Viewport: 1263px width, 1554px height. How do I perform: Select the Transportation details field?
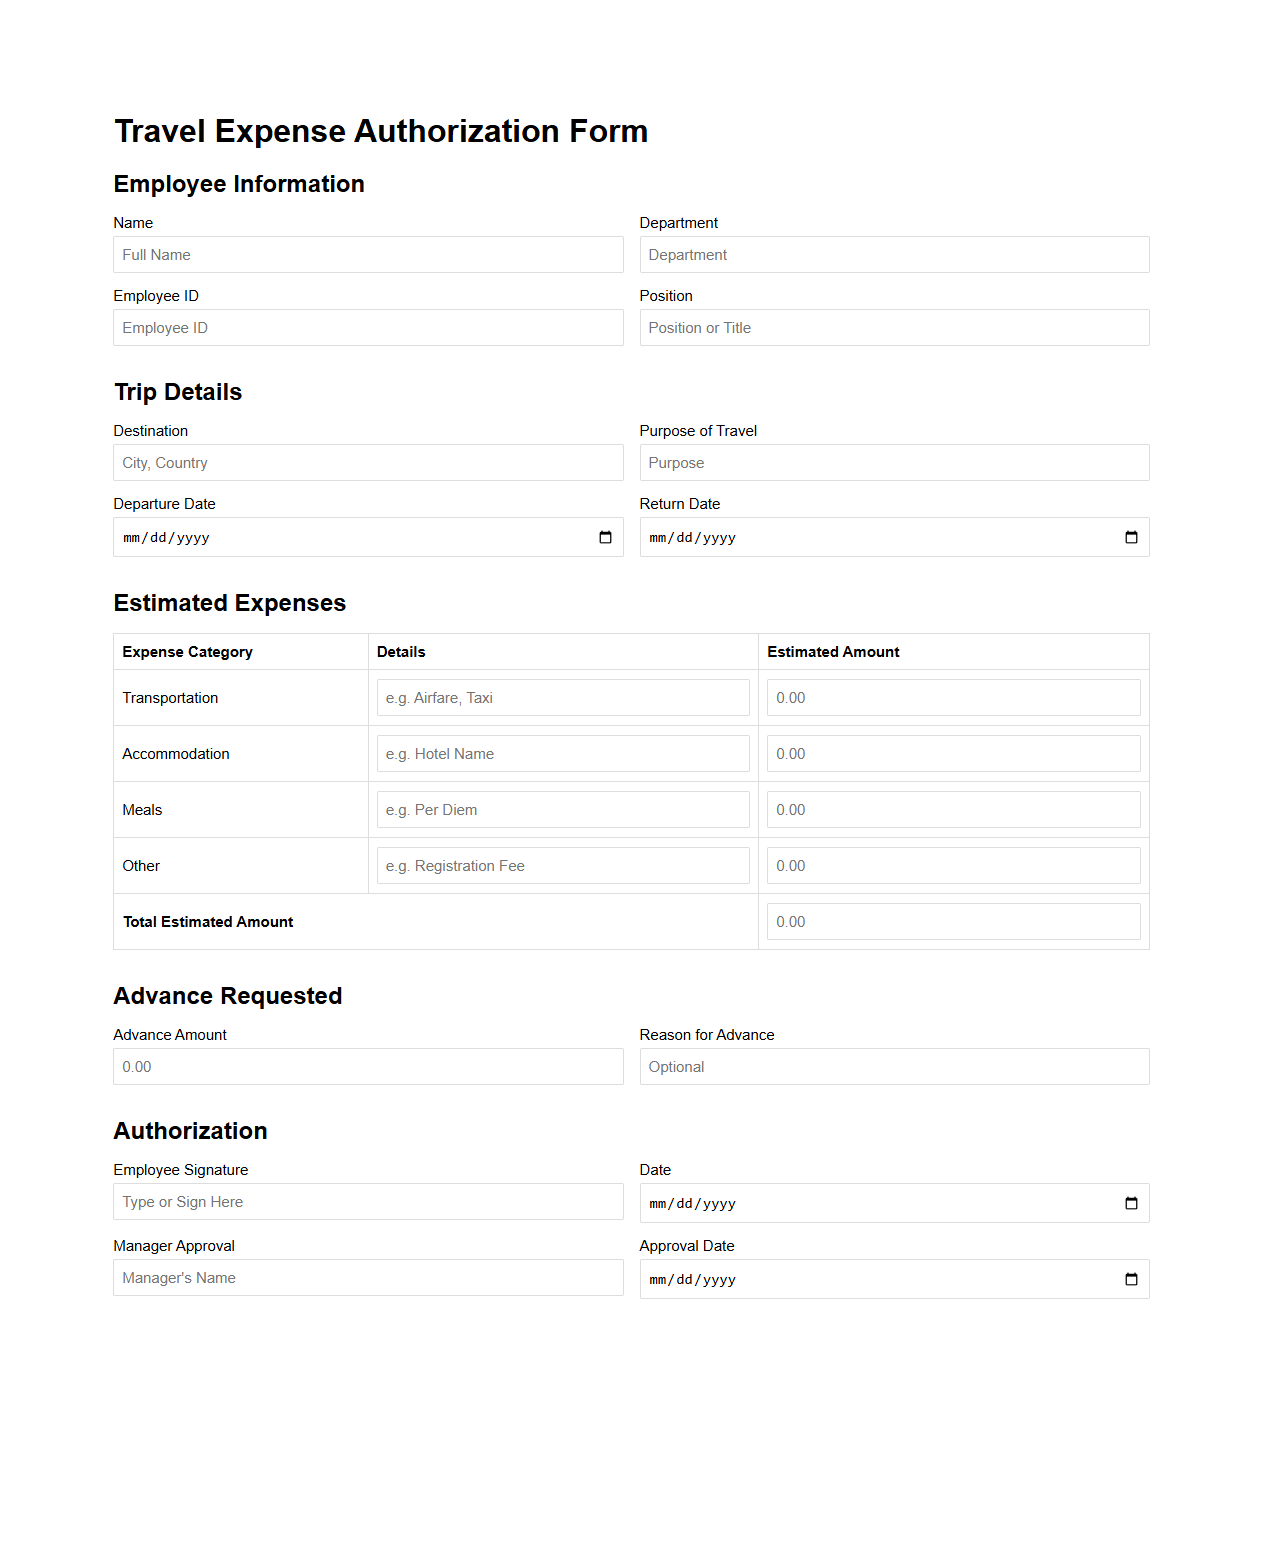[x=563, y=698]
